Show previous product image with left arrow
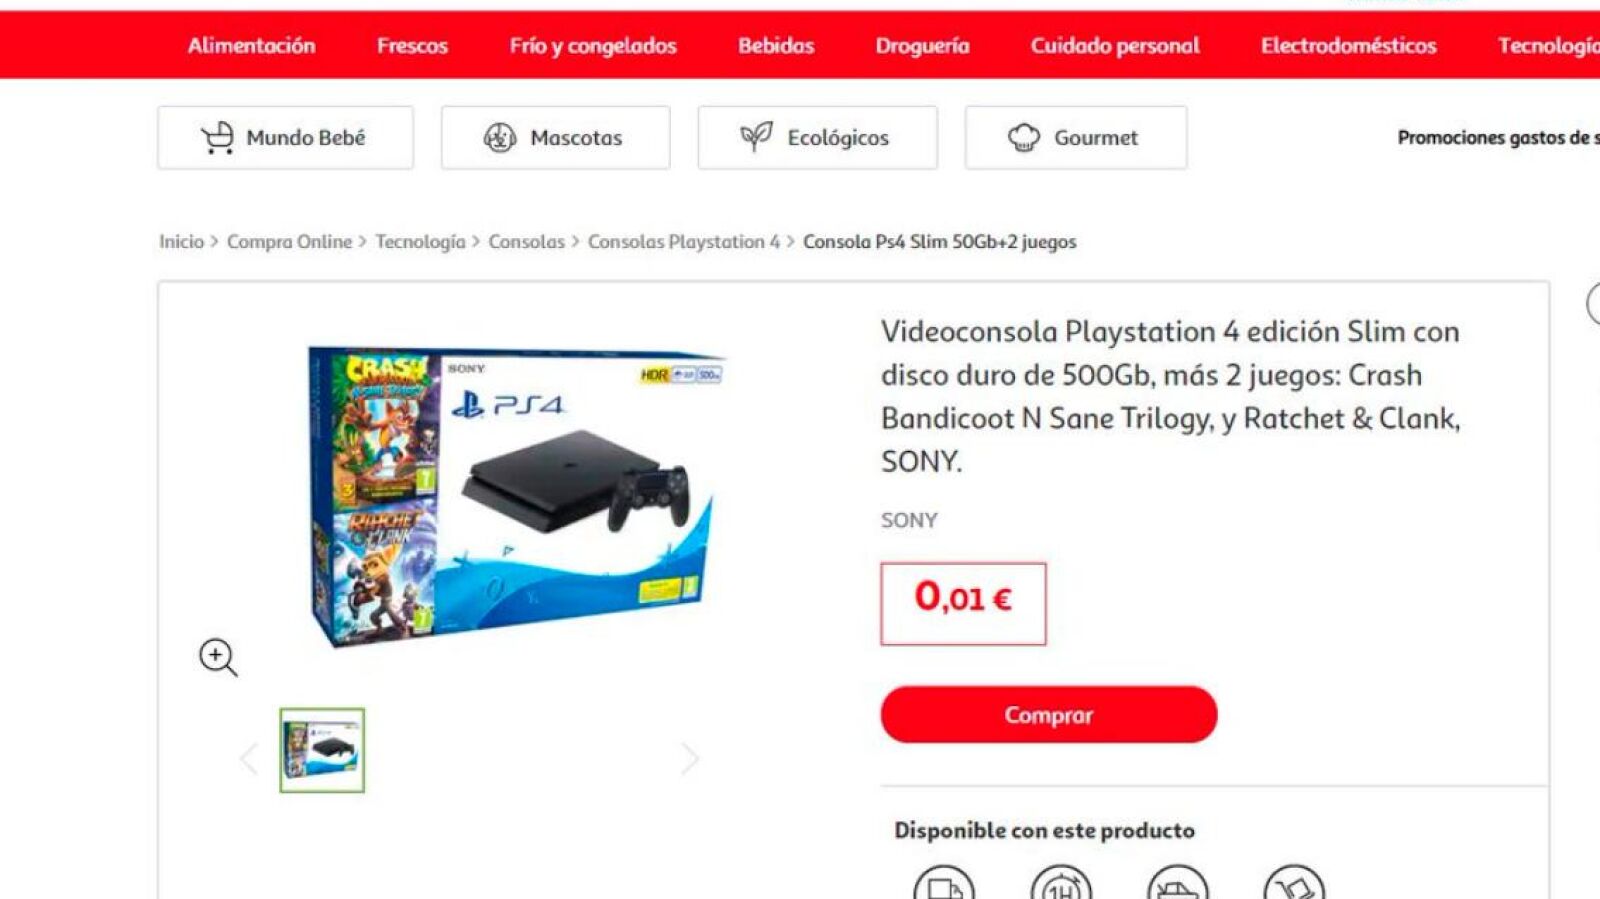This screenshot has width=1600, height=899. 249,758
